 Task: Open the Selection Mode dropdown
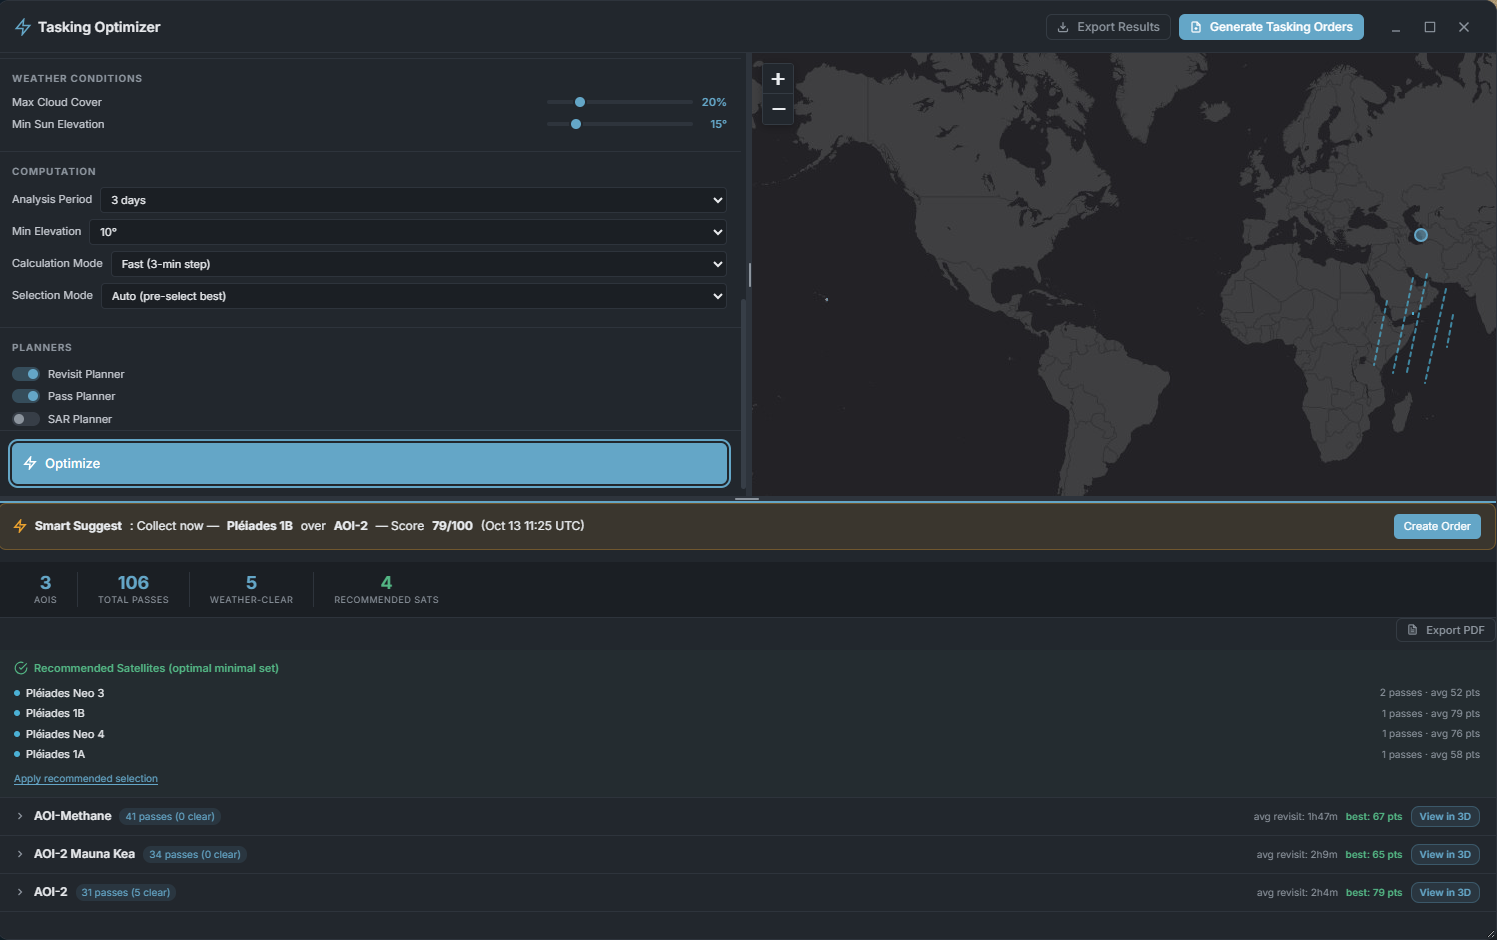[x=413, y=296]
